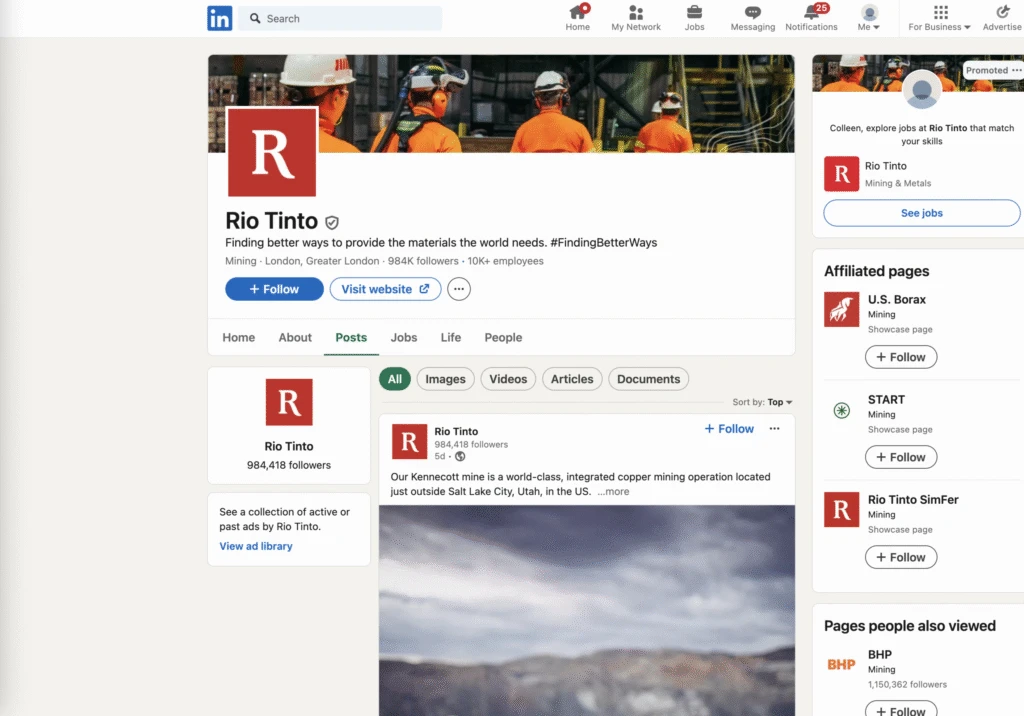Open Notifications bell with 25 badge
Screen dimensions: 1024x716
tap(811, 18)
